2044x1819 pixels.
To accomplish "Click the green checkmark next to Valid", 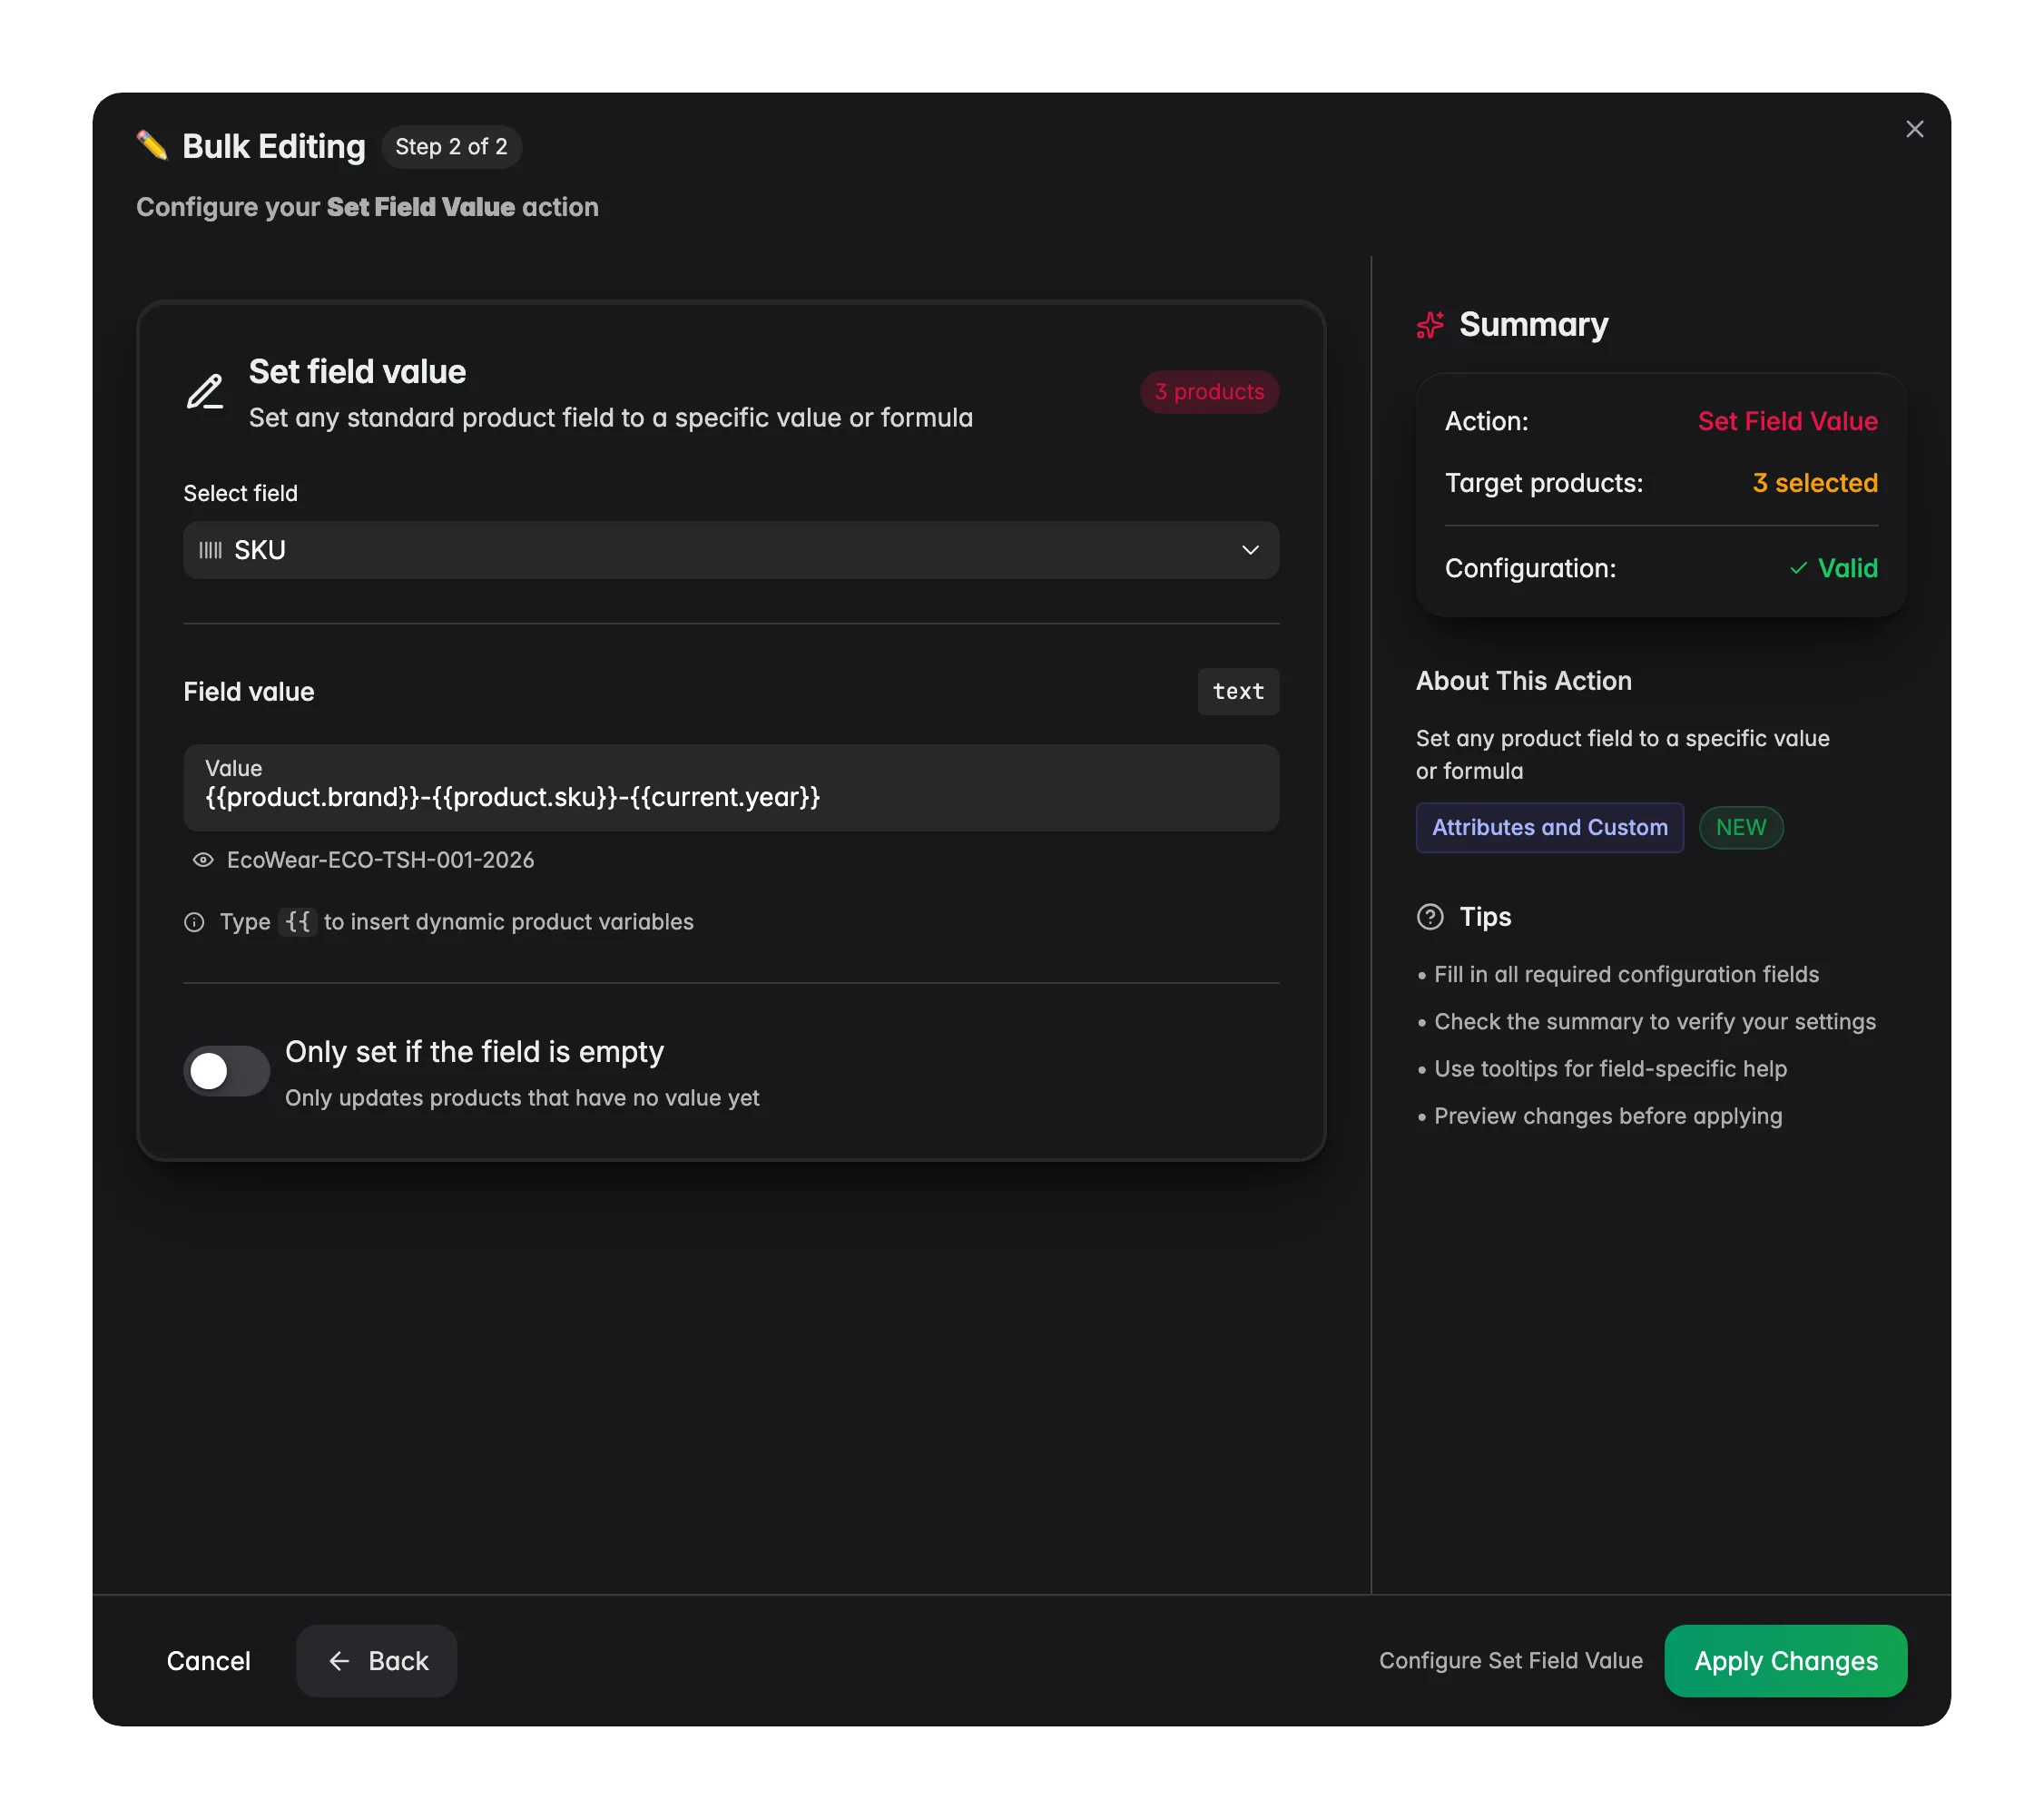I will pyautogui.click(x=1798, y=568).
